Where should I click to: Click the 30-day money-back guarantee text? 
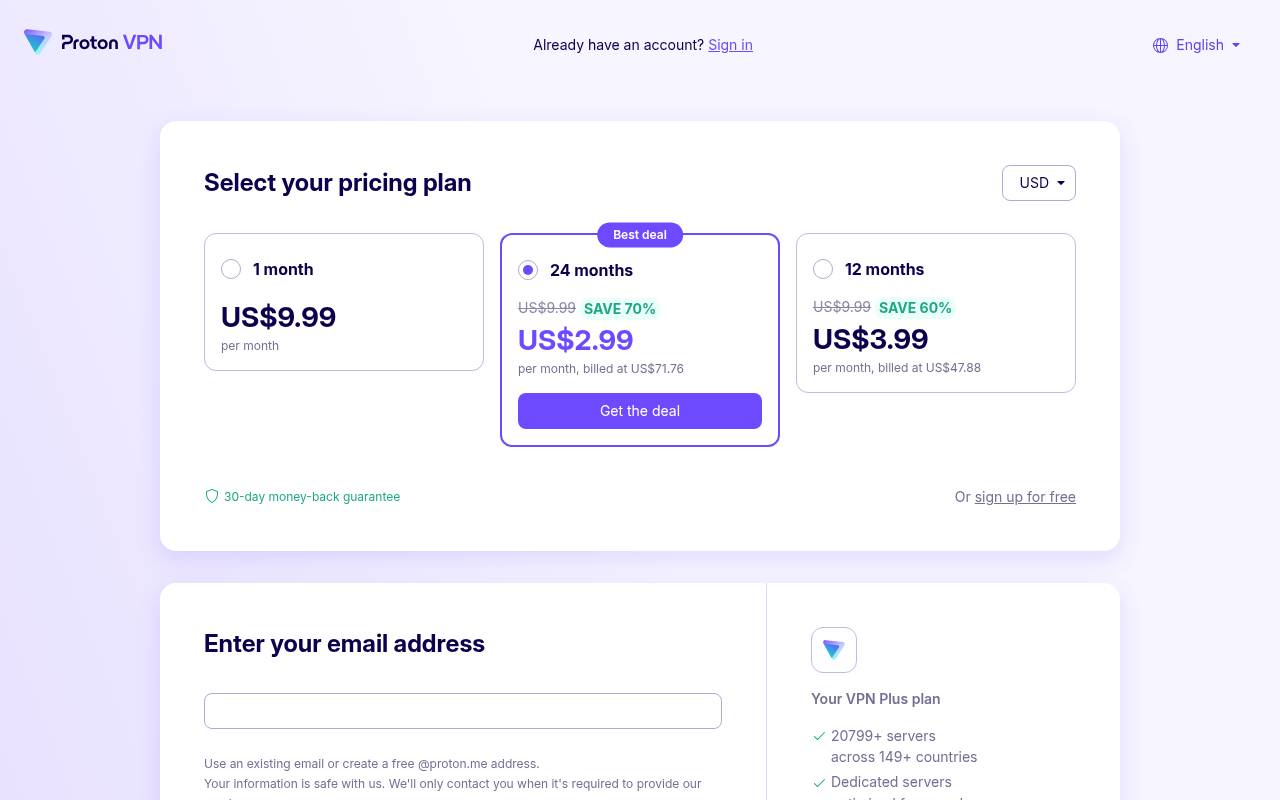pyautogui.click(x=312, y=497)
